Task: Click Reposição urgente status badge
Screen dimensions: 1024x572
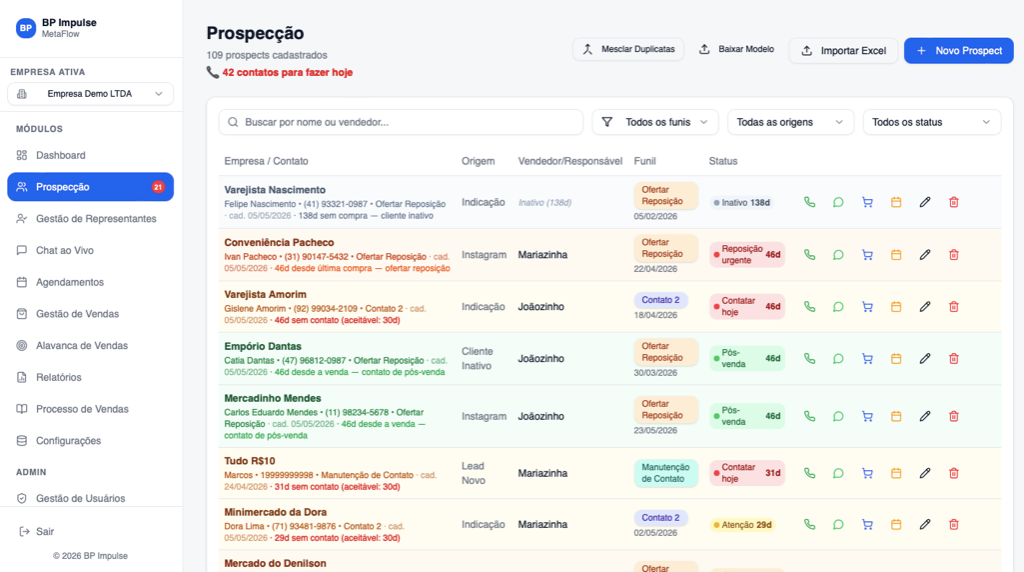Action: pos(747,255)
